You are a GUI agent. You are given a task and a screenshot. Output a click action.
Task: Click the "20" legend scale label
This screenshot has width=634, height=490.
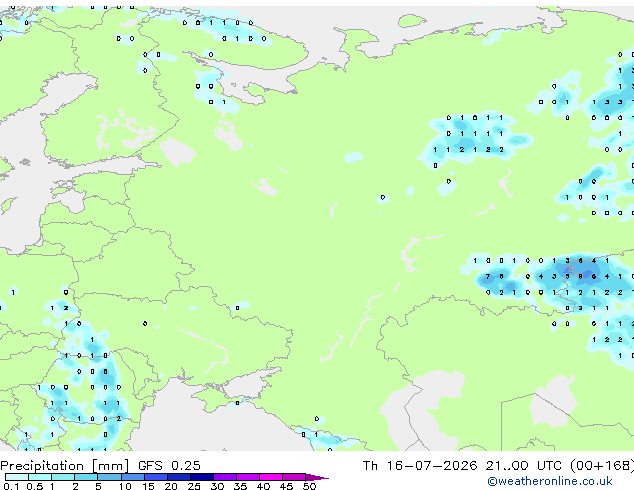(x=171, y=486)
